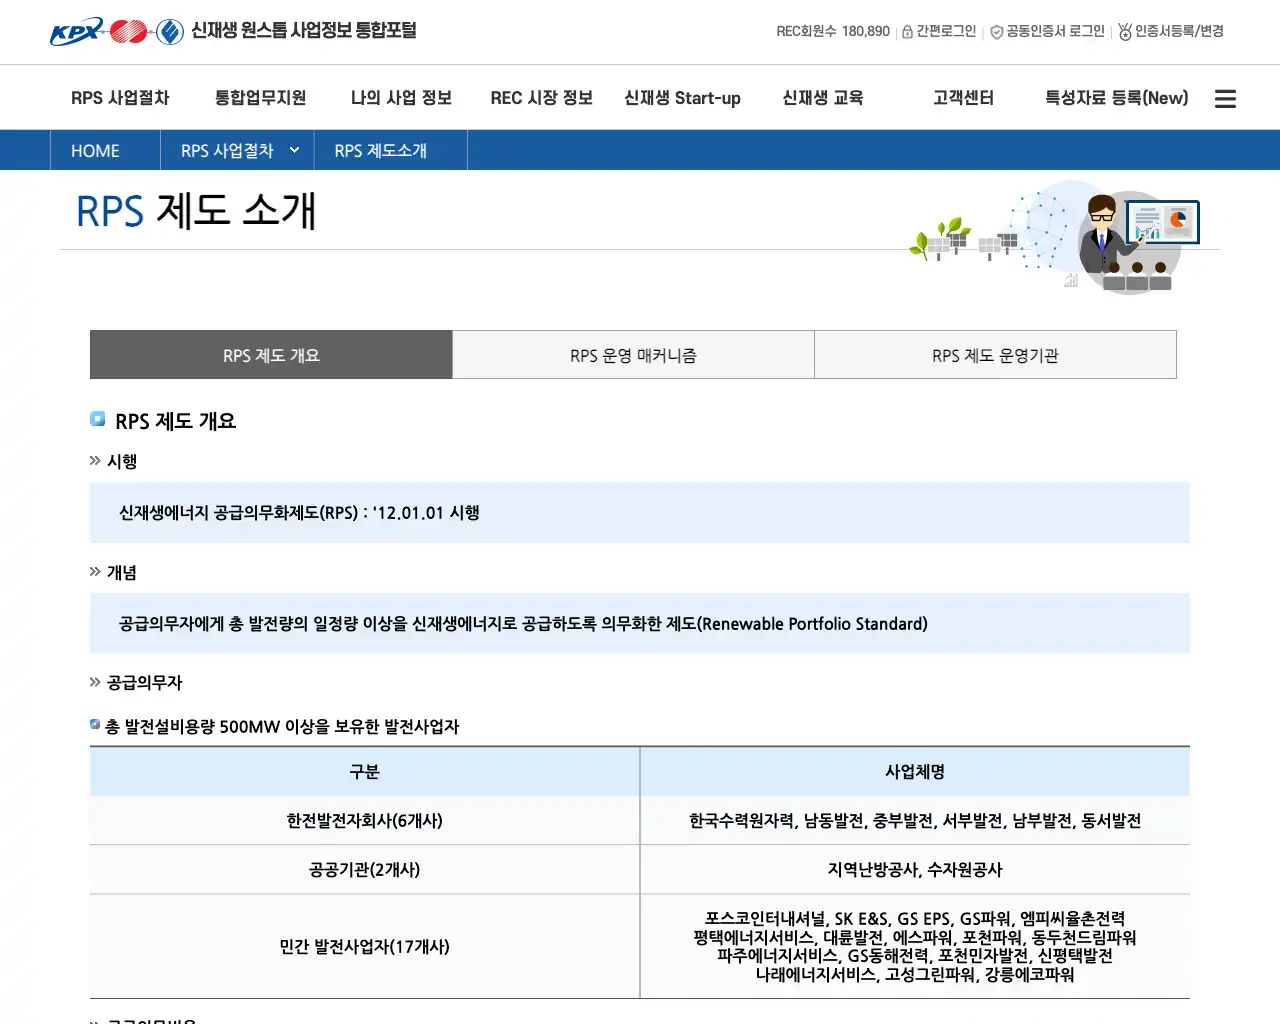Screen dimensions: 1280x1024
Task: Click the medal icon by 인증서등록/변경
Action: pos(1125,32)
